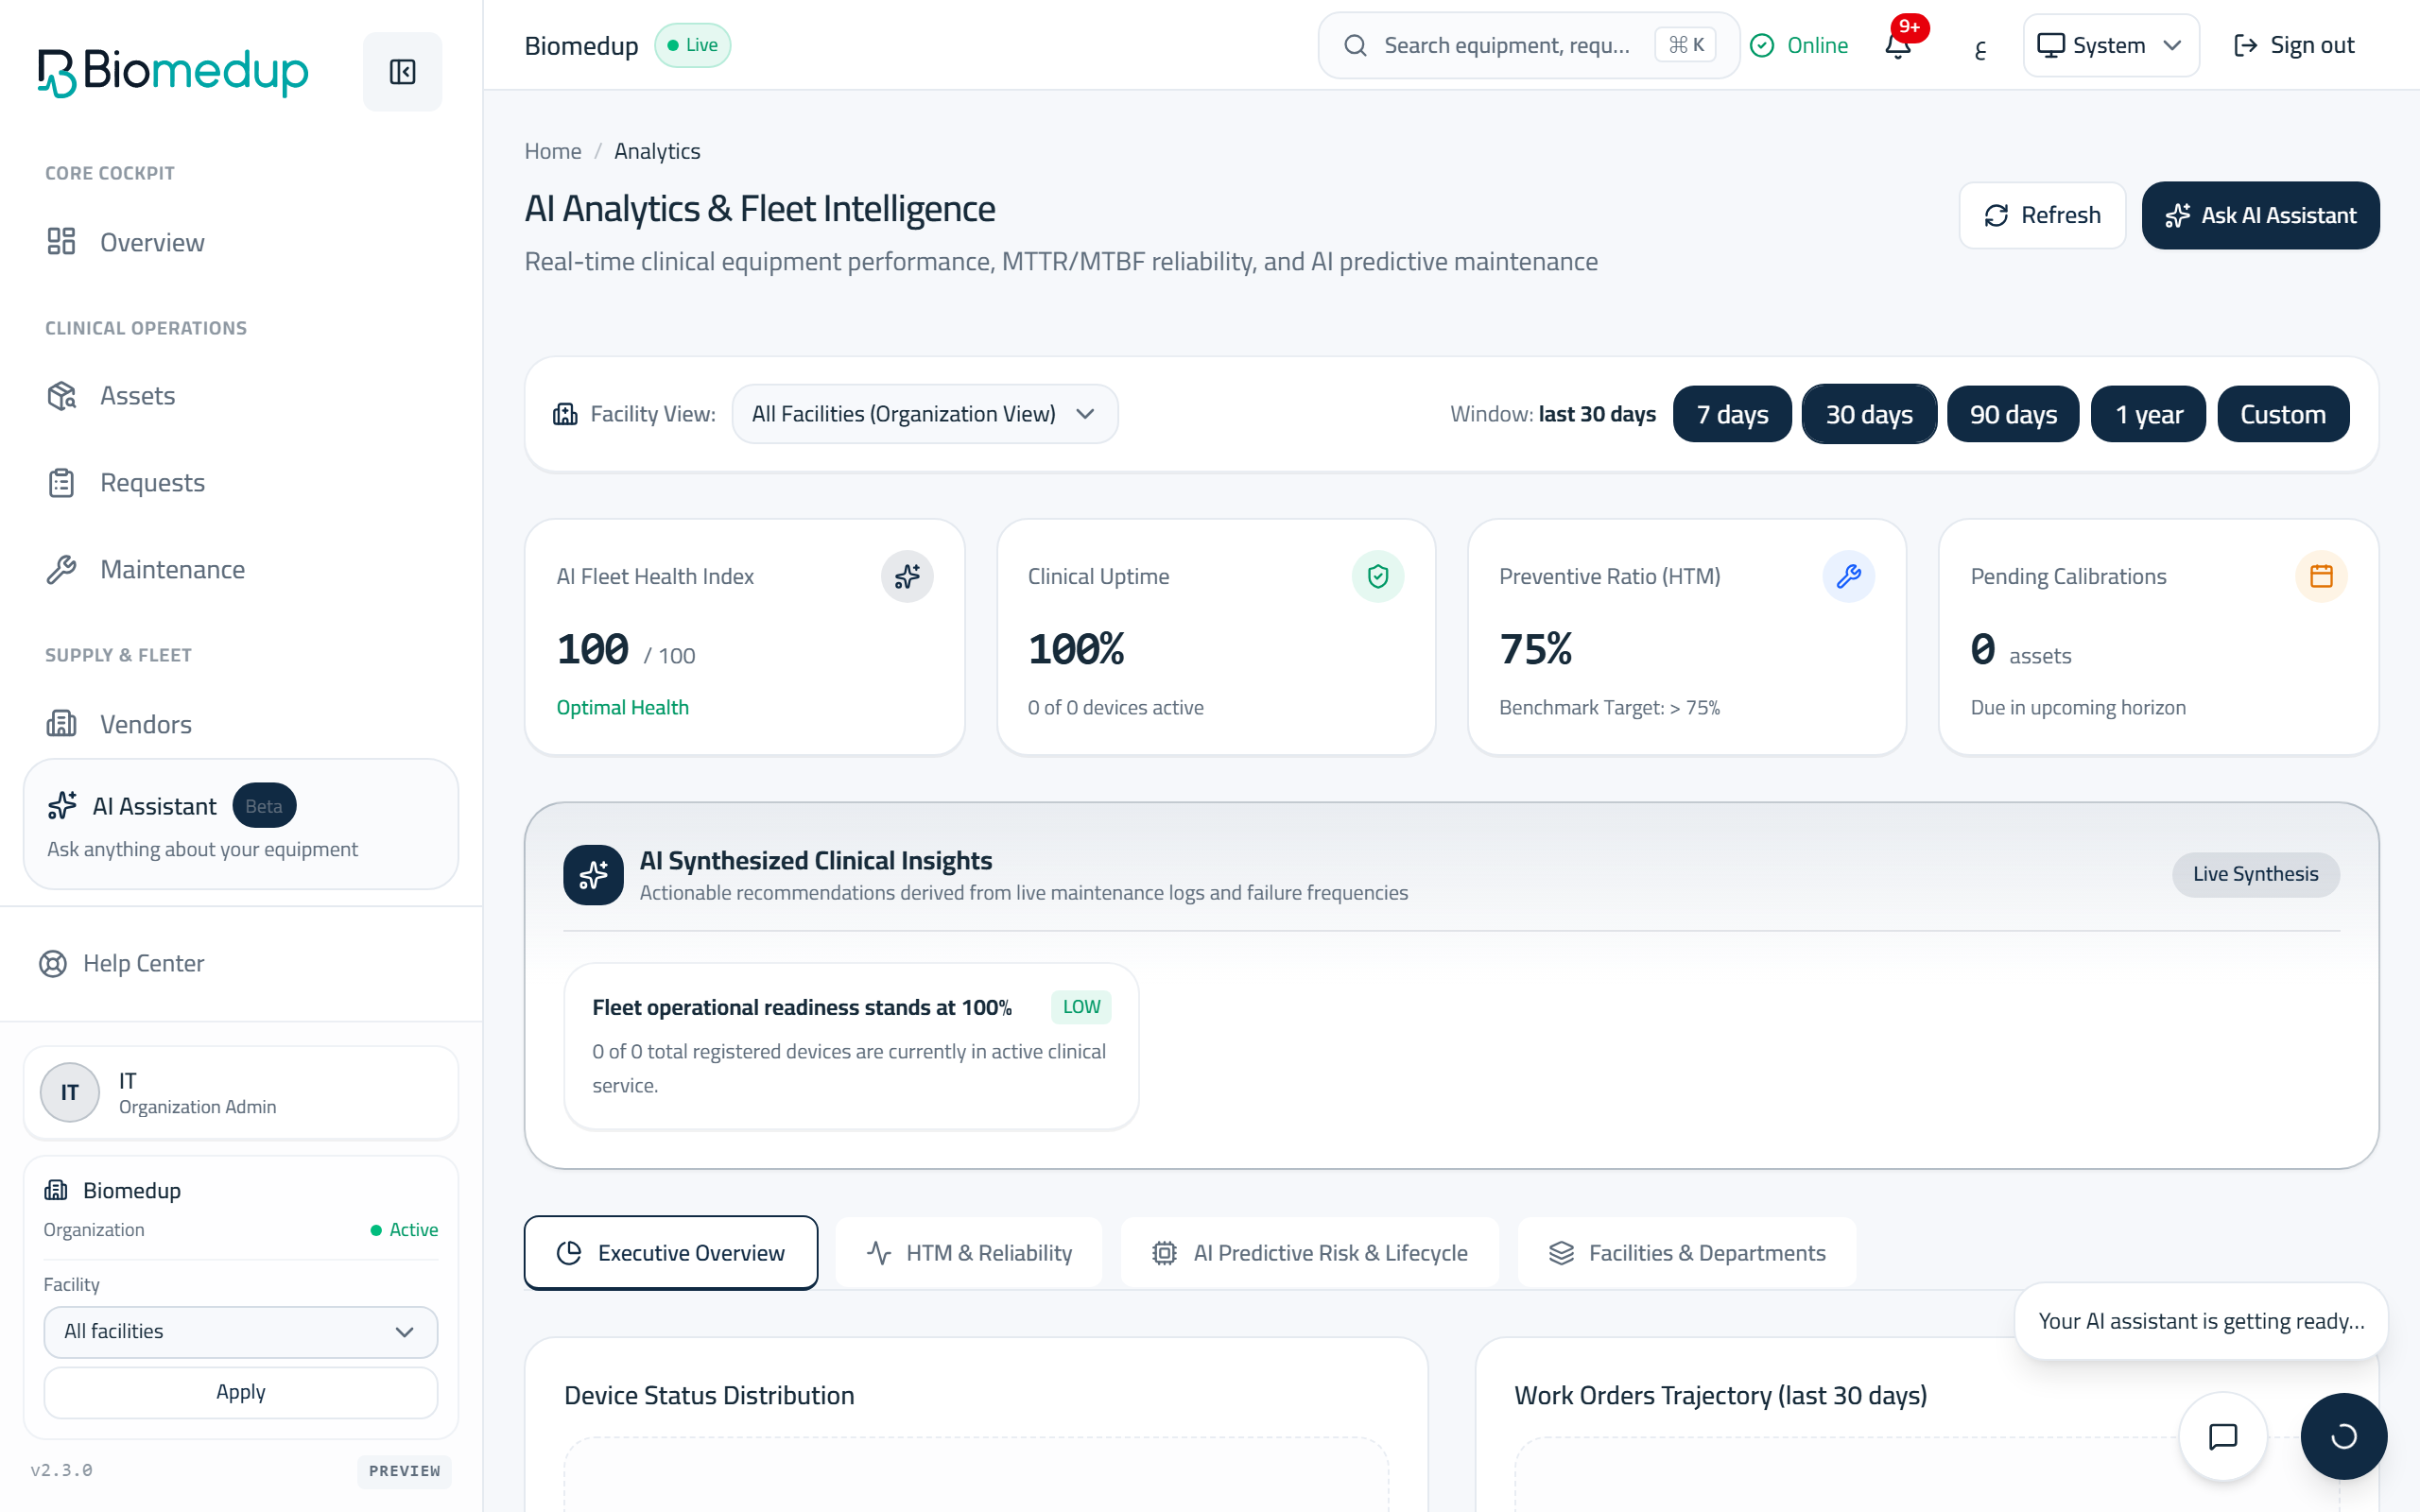Click the Preventive Ratio wrench icon
This screenshot has width=2420, height=1512.
[x=1849, y=576]
